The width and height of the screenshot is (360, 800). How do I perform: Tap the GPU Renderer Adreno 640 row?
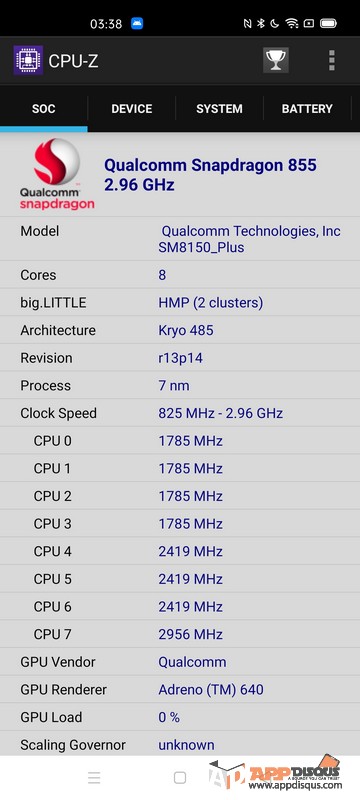point(180,690)
